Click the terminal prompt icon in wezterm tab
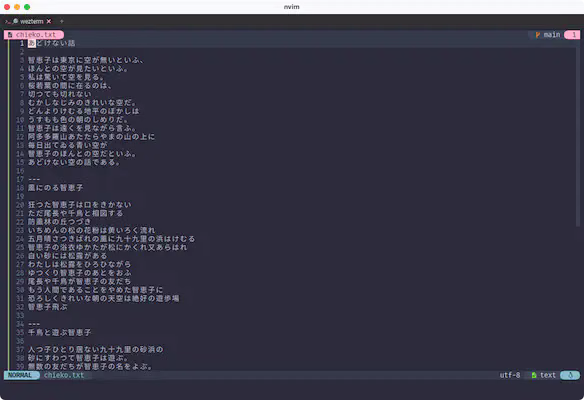Image resolution: width=584 pixels, height=400 pixels. point(7,22)
